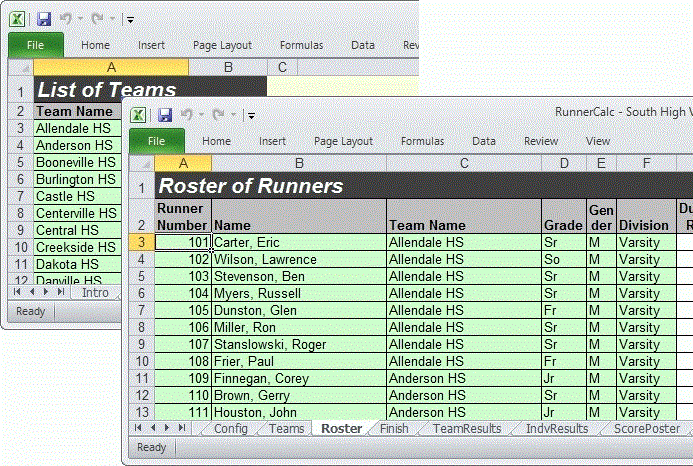
Task: Select all cells corner in Teams window
Action: pyautogui.click(x=20, y=68)
